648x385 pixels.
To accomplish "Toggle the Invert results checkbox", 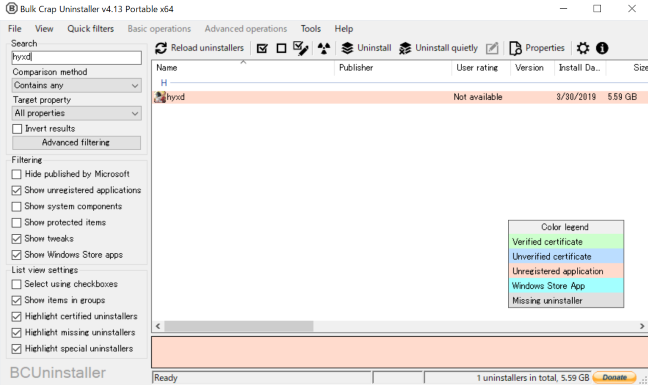I will click(17, 129).
